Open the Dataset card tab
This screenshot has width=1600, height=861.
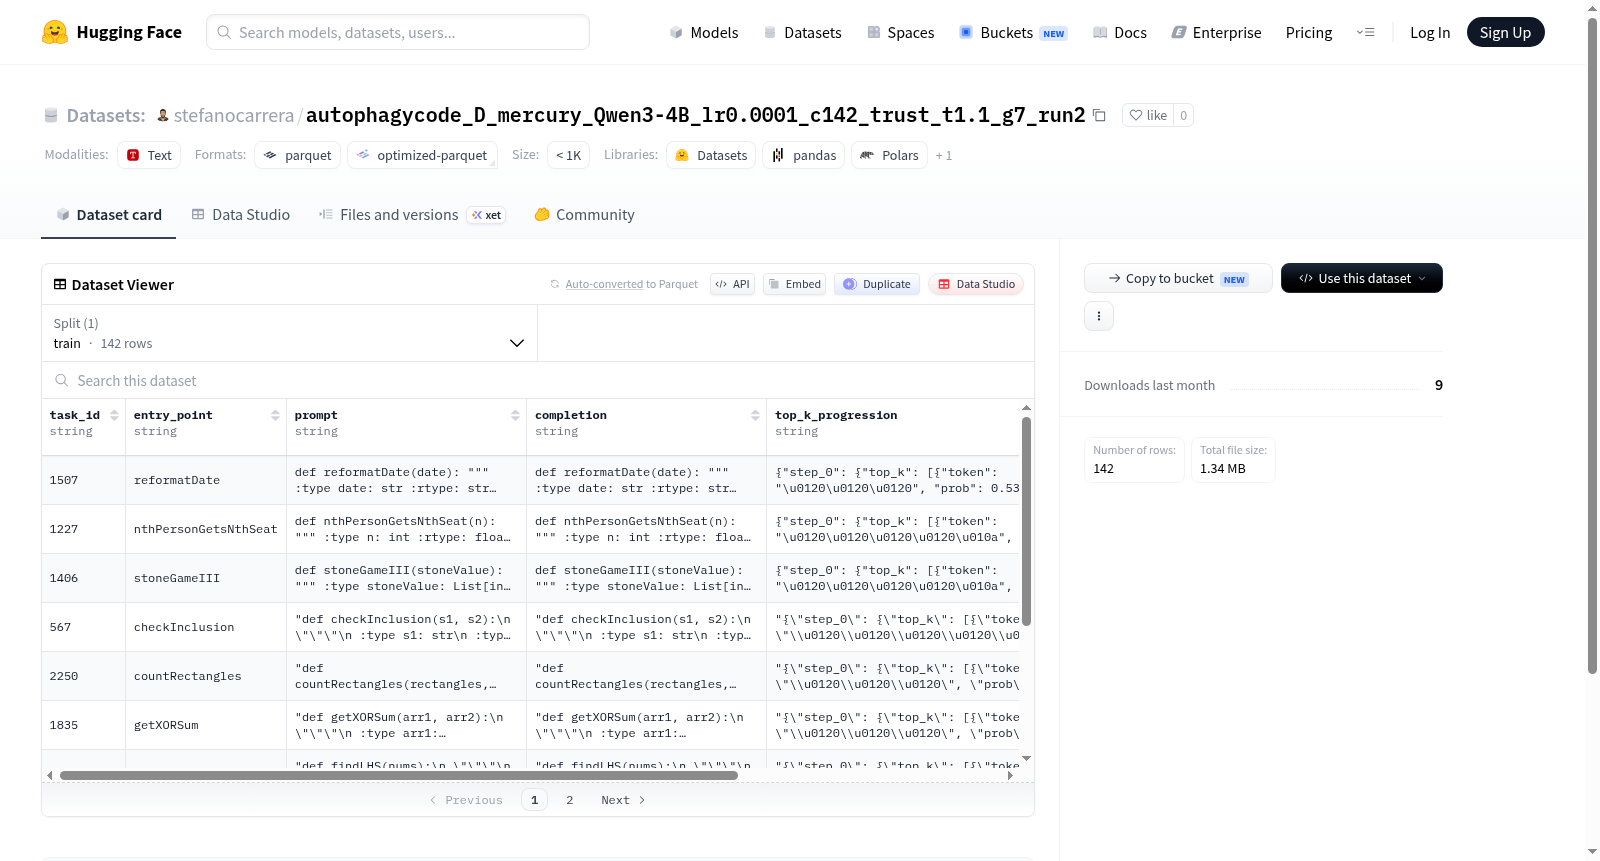click(108, 214)
